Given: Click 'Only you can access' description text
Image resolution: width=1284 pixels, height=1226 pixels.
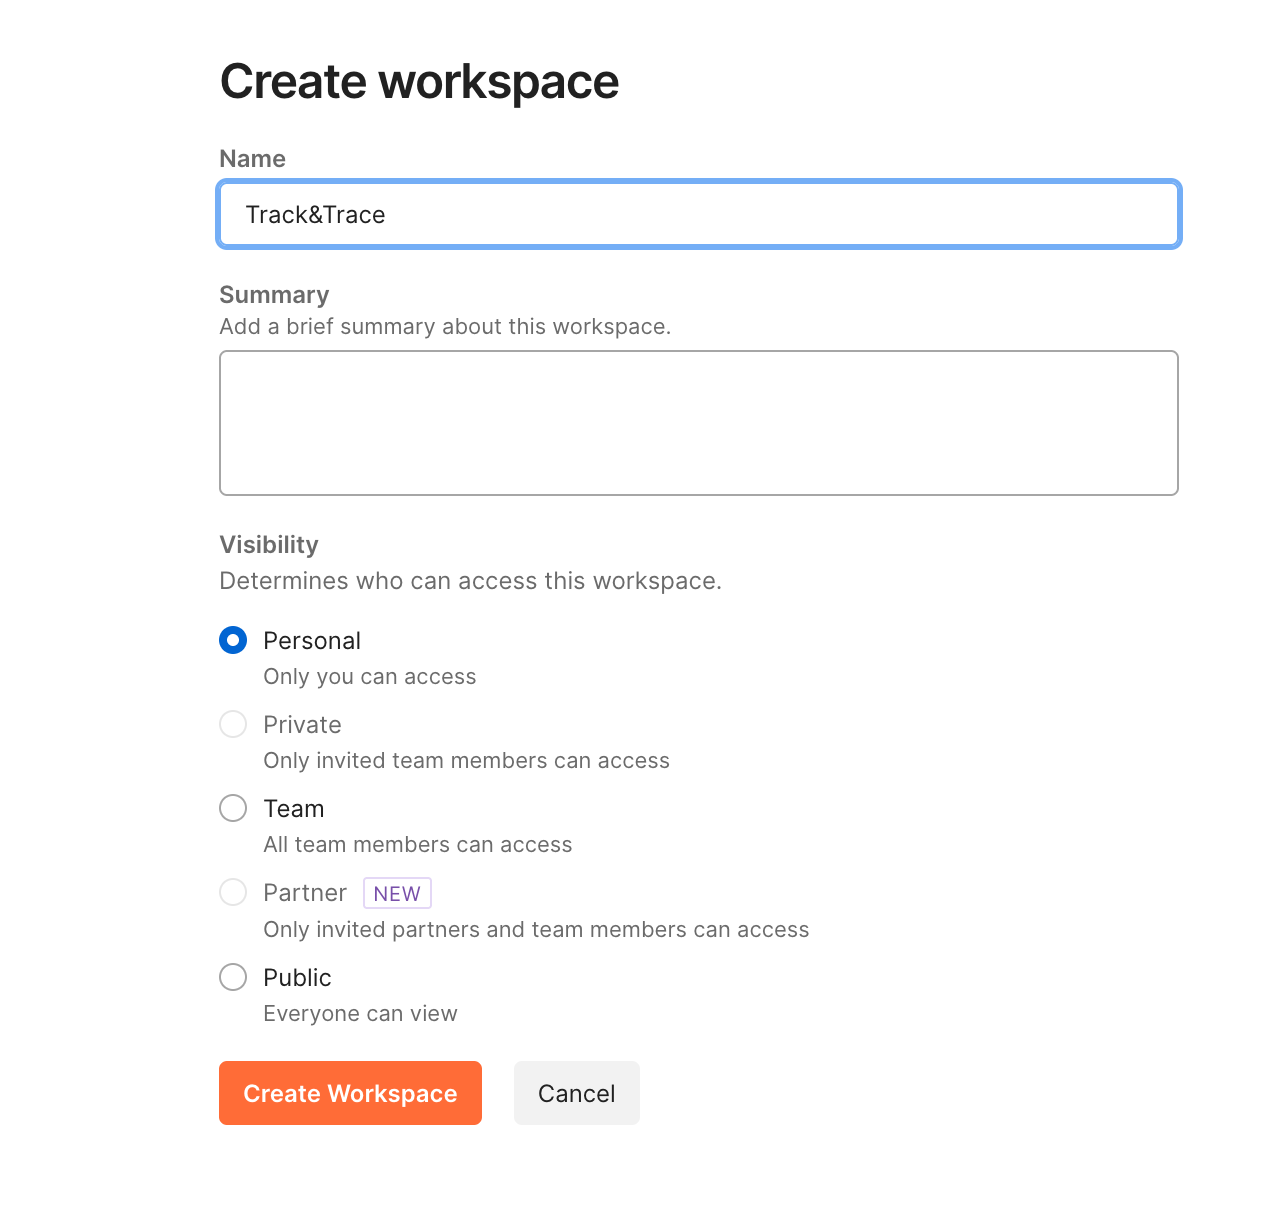Looking at the screenshot, I should [369, 676].
